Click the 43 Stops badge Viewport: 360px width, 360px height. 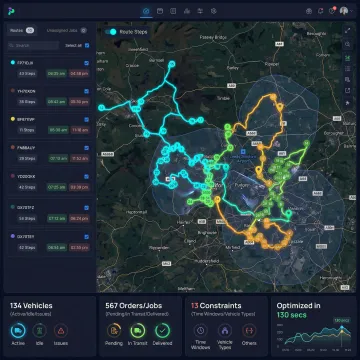[x=27, y=73]
